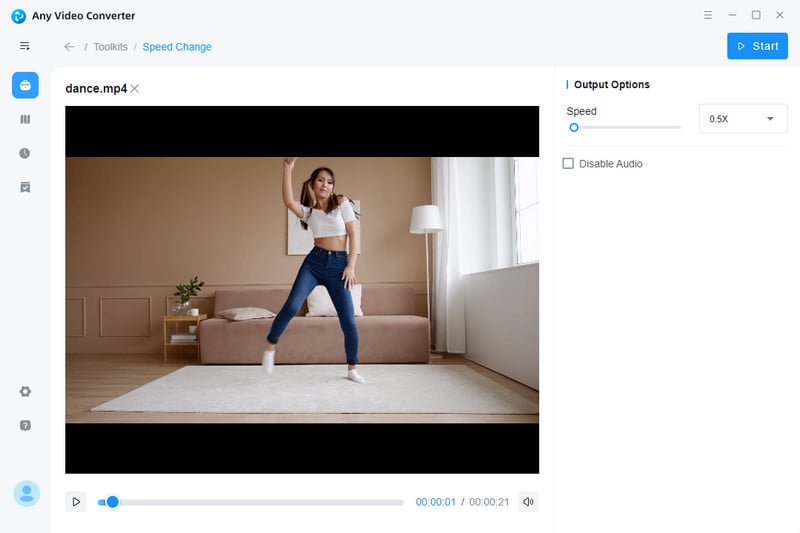Image resolution: width=800 pixels, height=533 pixels.
Task: Open the task list checkmark icon
Action: (25, 187)
